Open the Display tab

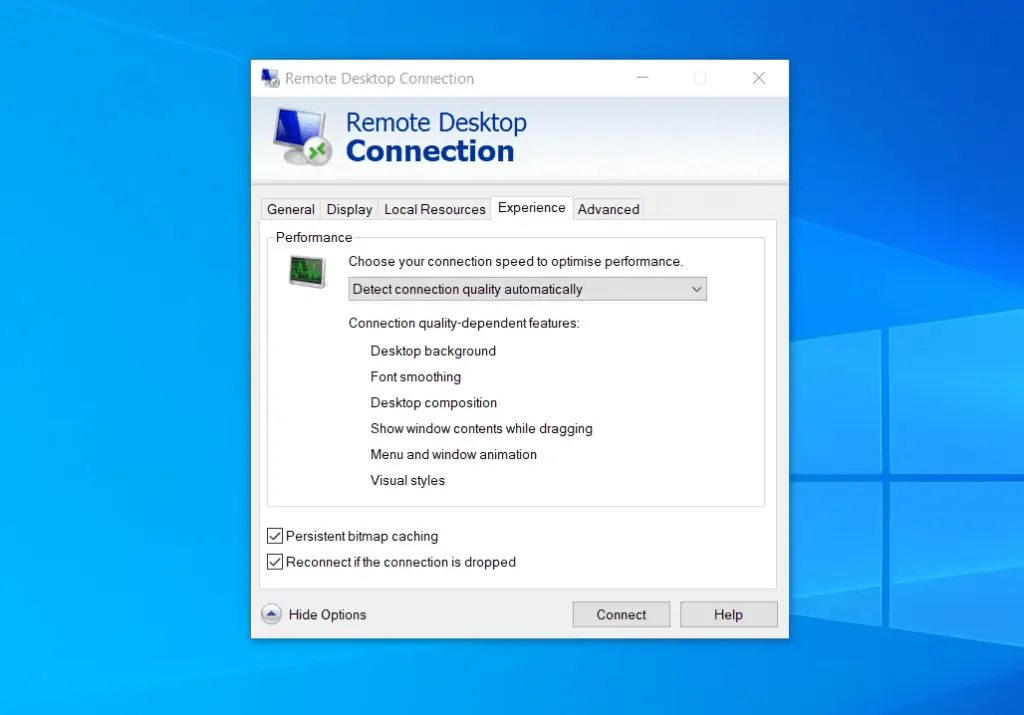[x=349, y=209]
